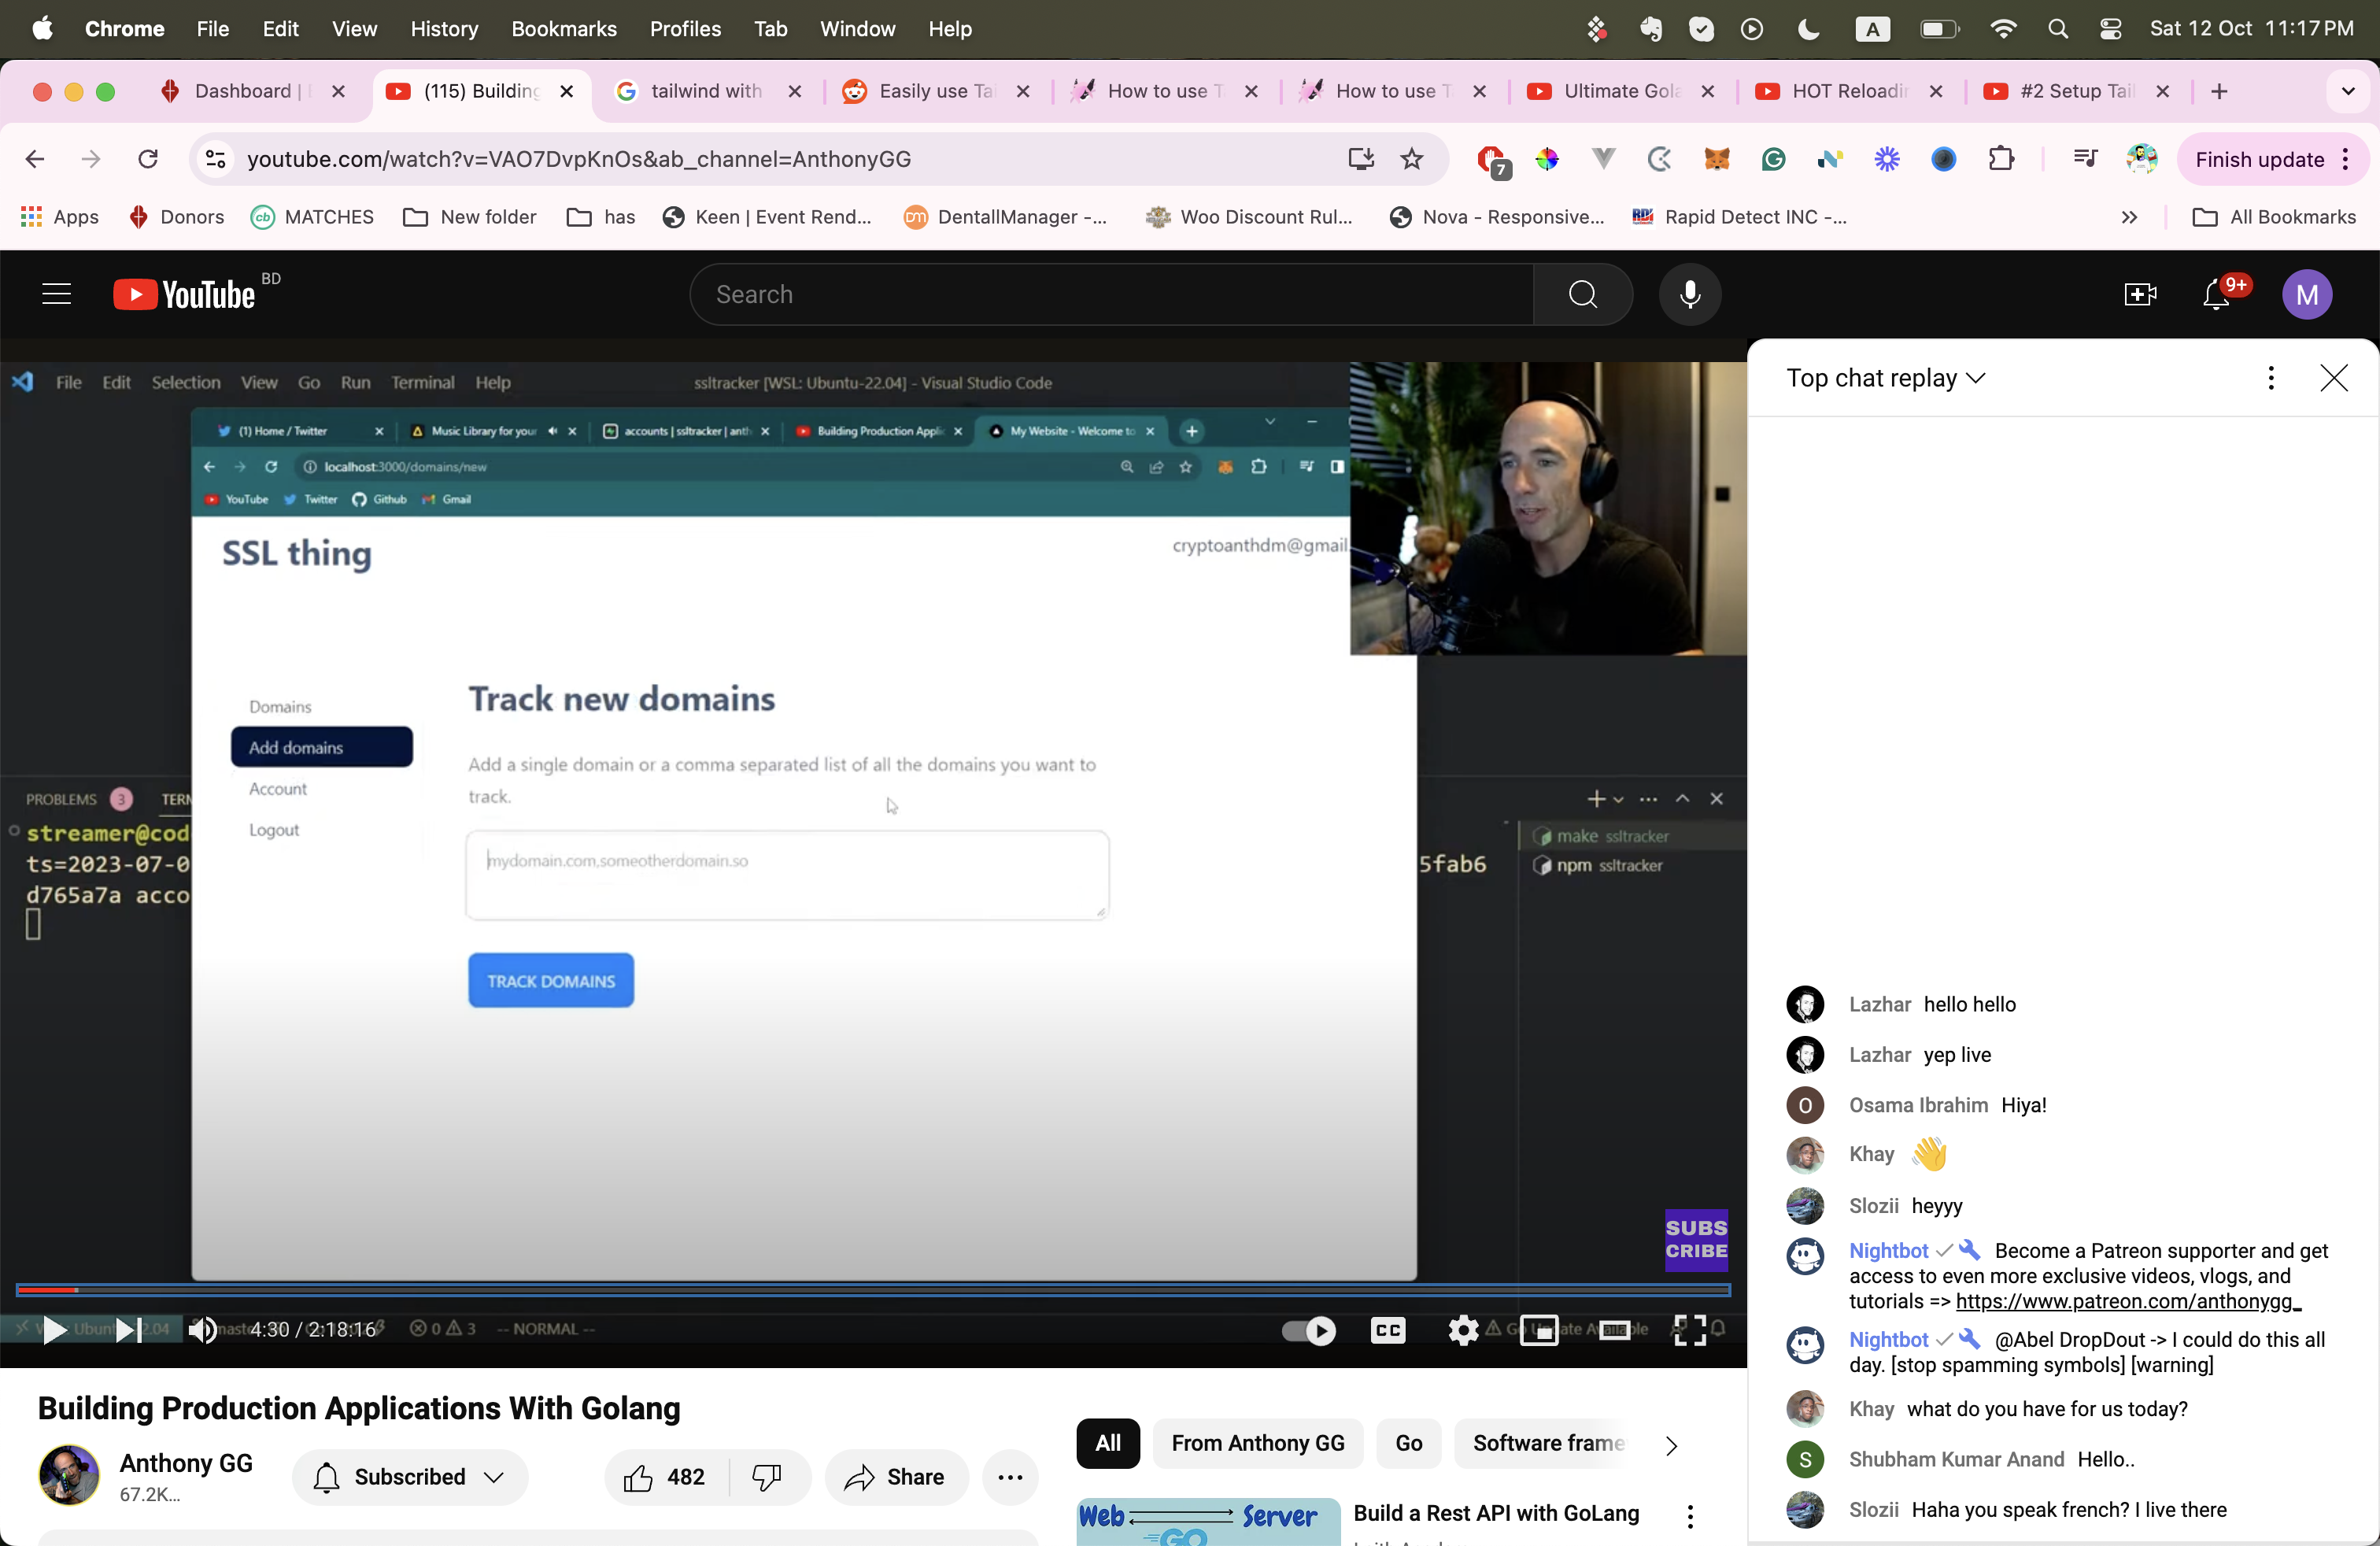2380x1546 pixels.
Task: Mute the video volume speaker
Action: (x=202, y=1329)
